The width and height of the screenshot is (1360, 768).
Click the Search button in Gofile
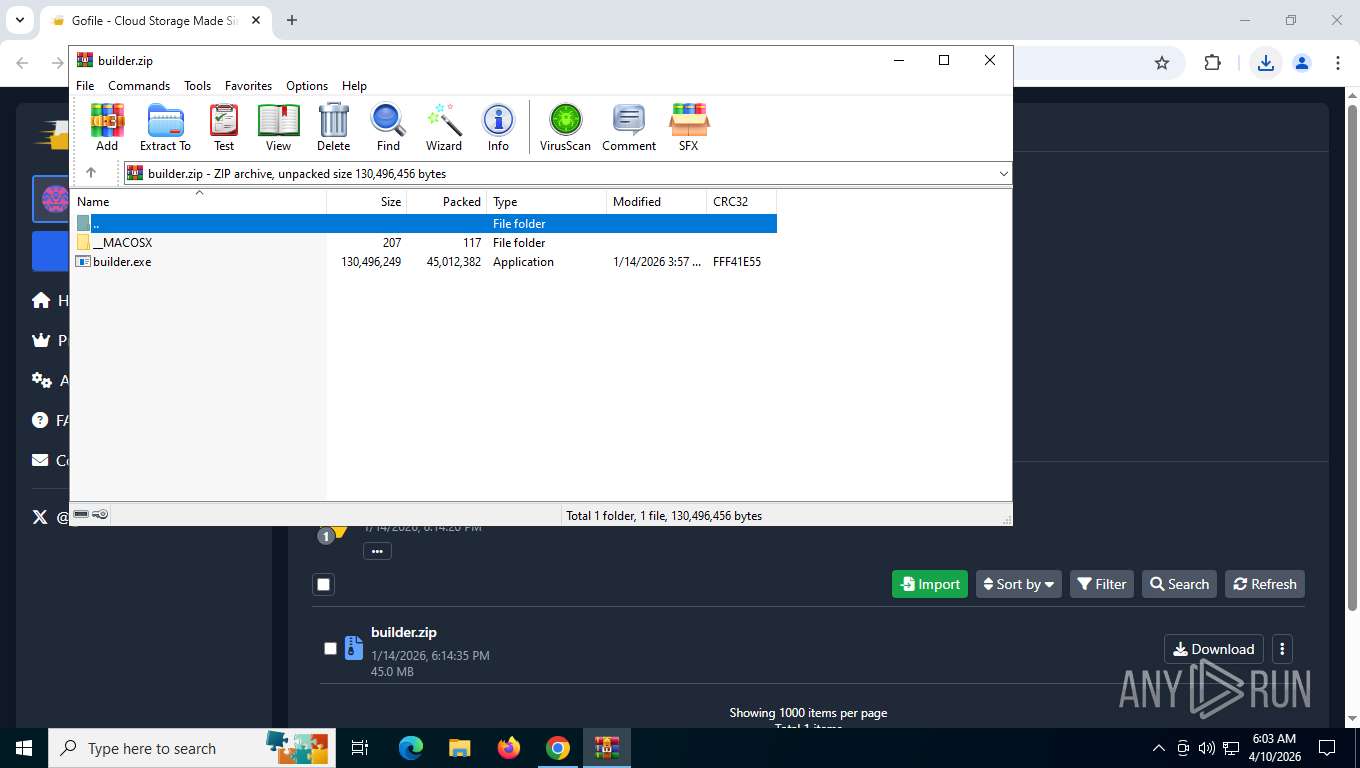(1179, 584)
